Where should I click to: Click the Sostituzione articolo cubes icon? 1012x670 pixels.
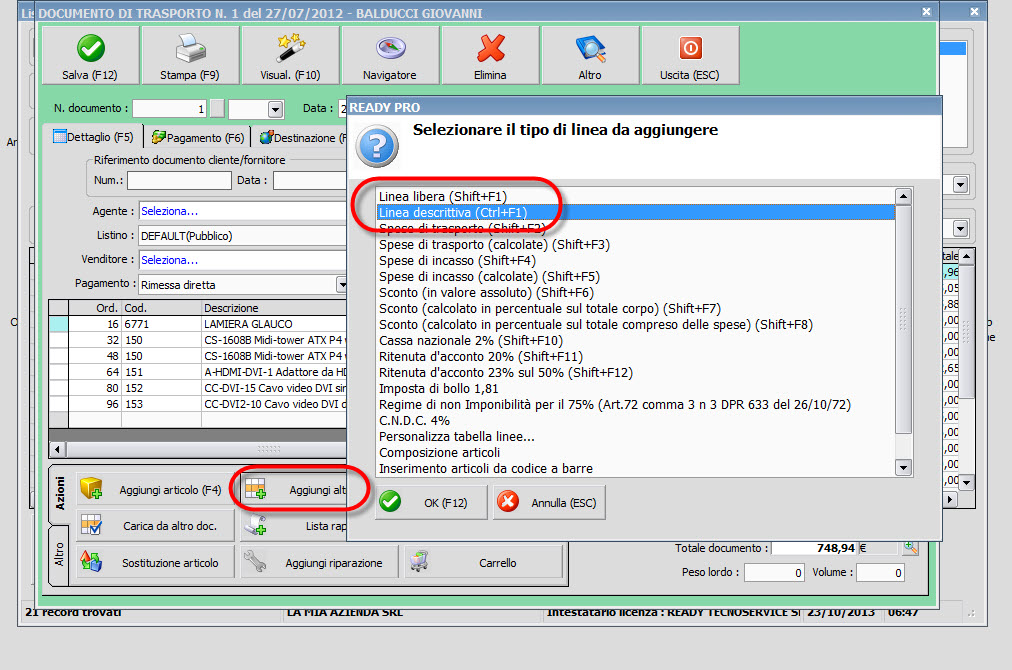click(x=91, y=562)
